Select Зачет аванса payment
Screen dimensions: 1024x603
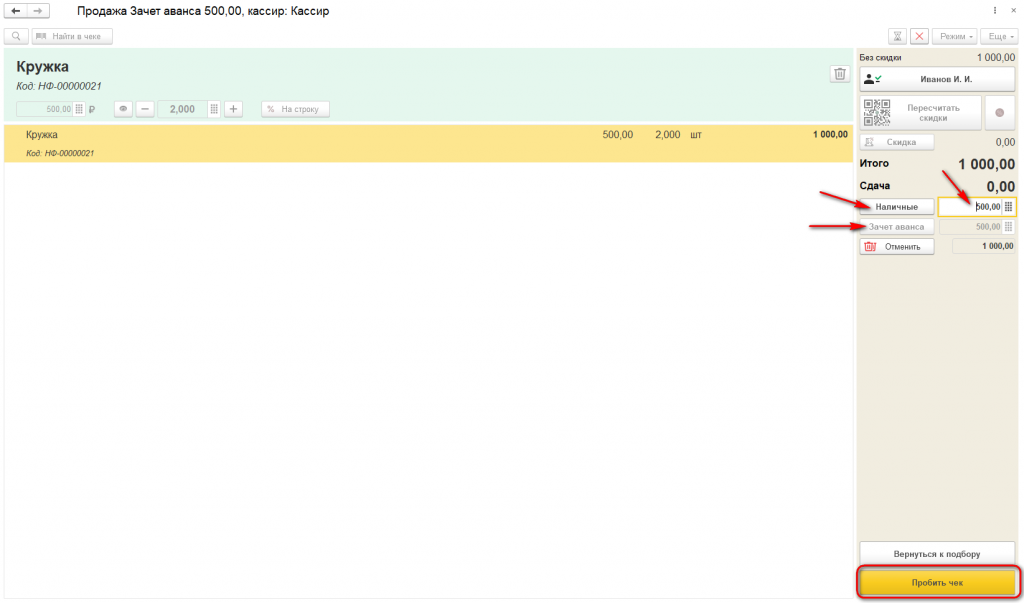pos(897,227)
